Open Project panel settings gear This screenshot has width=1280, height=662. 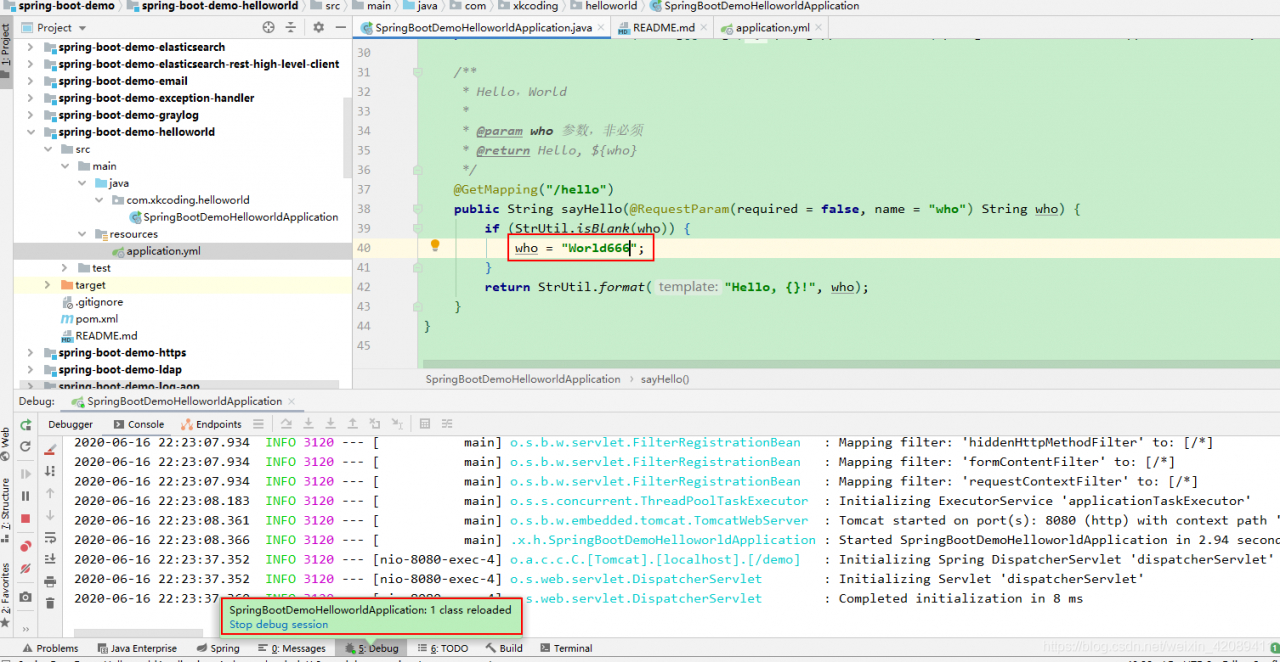point(318,27)
